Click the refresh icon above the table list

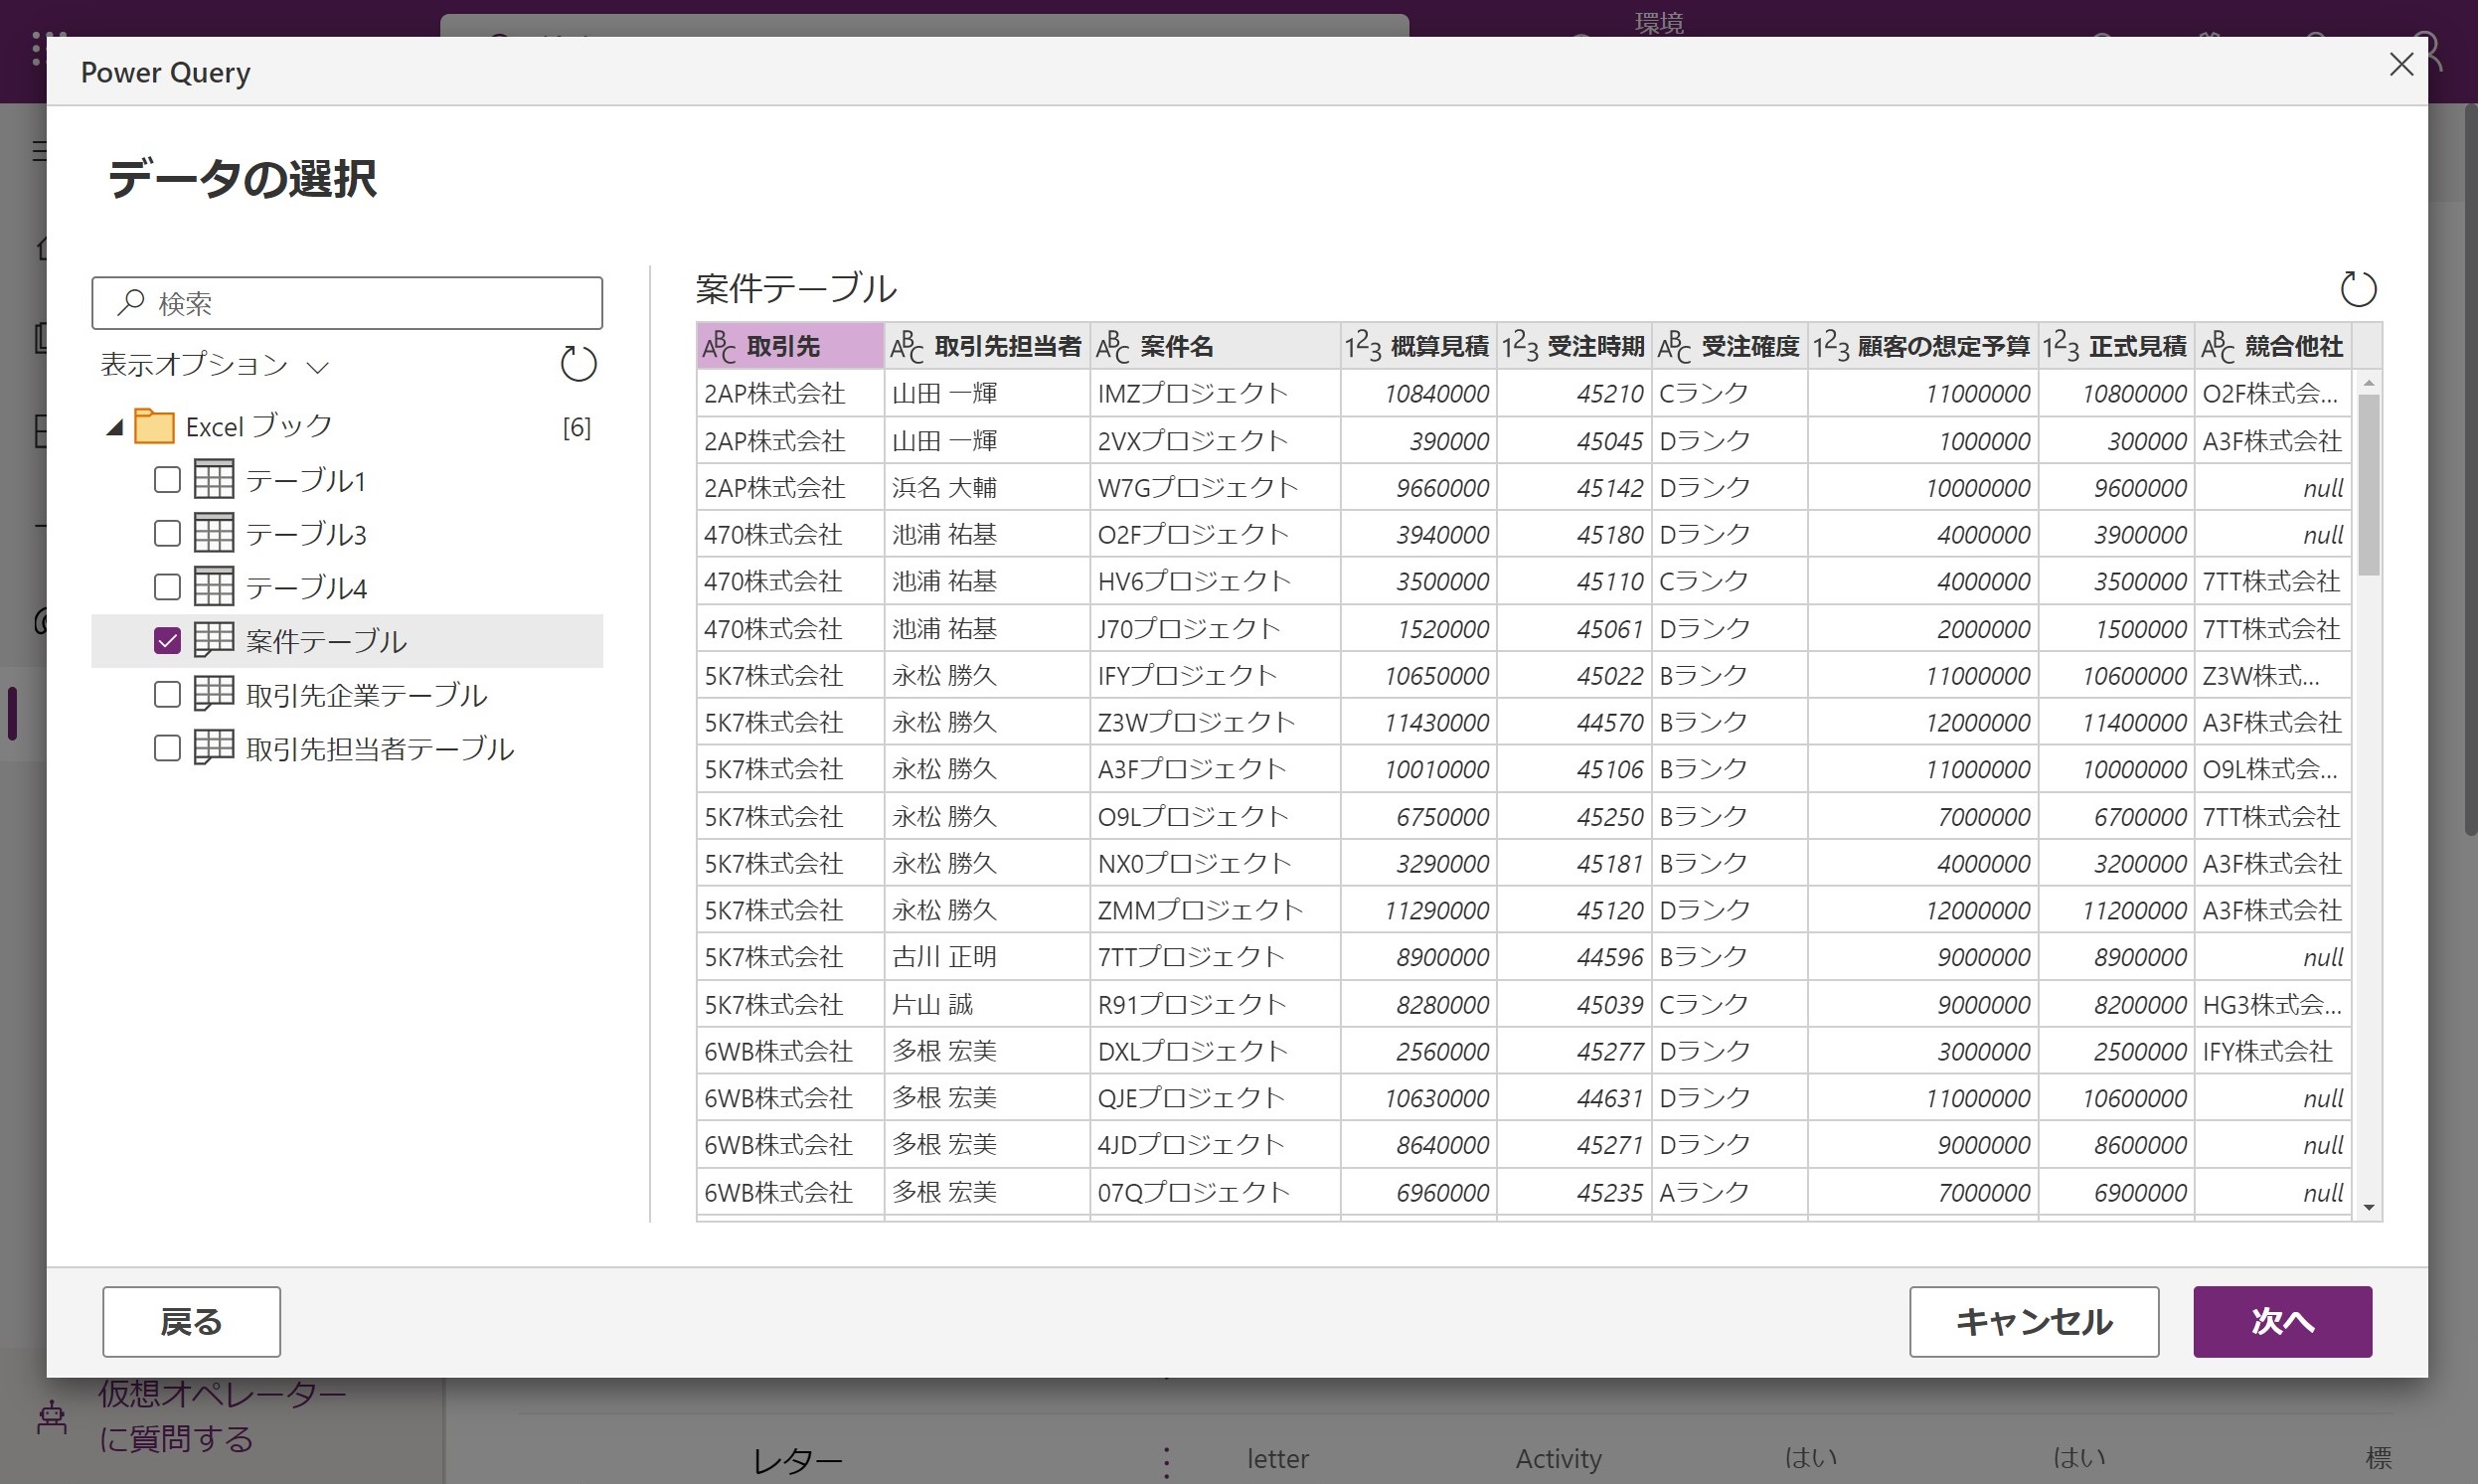coord(578,364)
